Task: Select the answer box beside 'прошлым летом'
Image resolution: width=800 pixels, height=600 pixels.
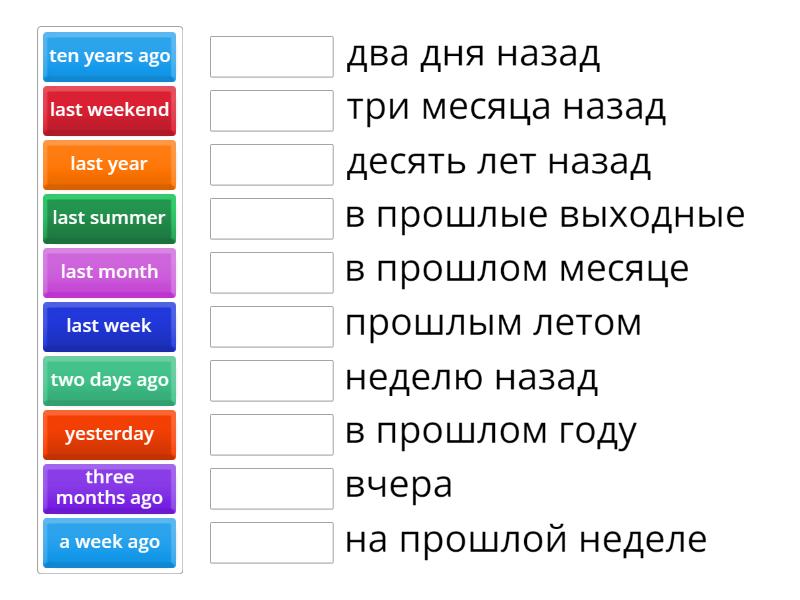Action: pyautogui.click(x=272, y=326)
